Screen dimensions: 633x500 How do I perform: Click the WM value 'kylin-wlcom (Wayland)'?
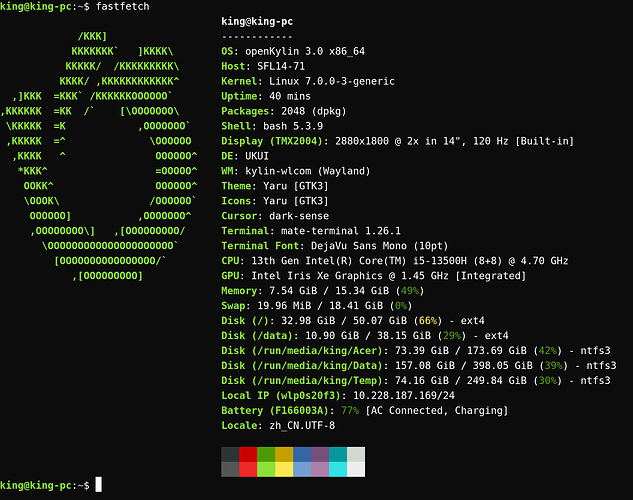pyautogui.click(x=308, y=171)
